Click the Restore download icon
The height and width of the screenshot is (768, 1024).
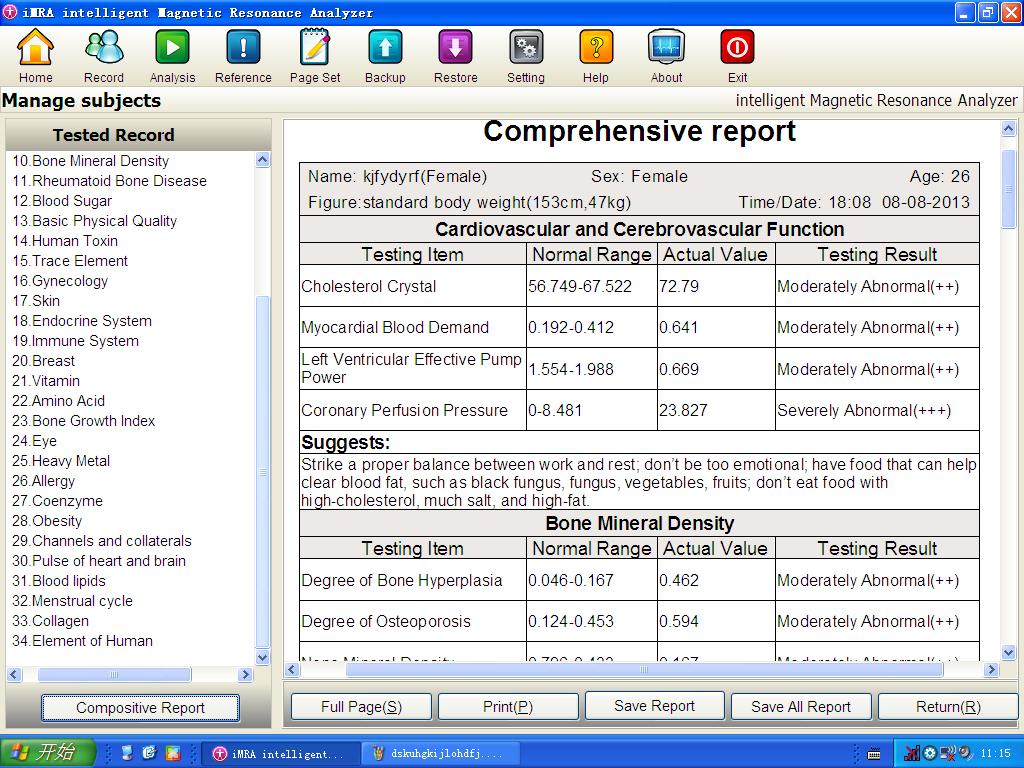point(456,47)
